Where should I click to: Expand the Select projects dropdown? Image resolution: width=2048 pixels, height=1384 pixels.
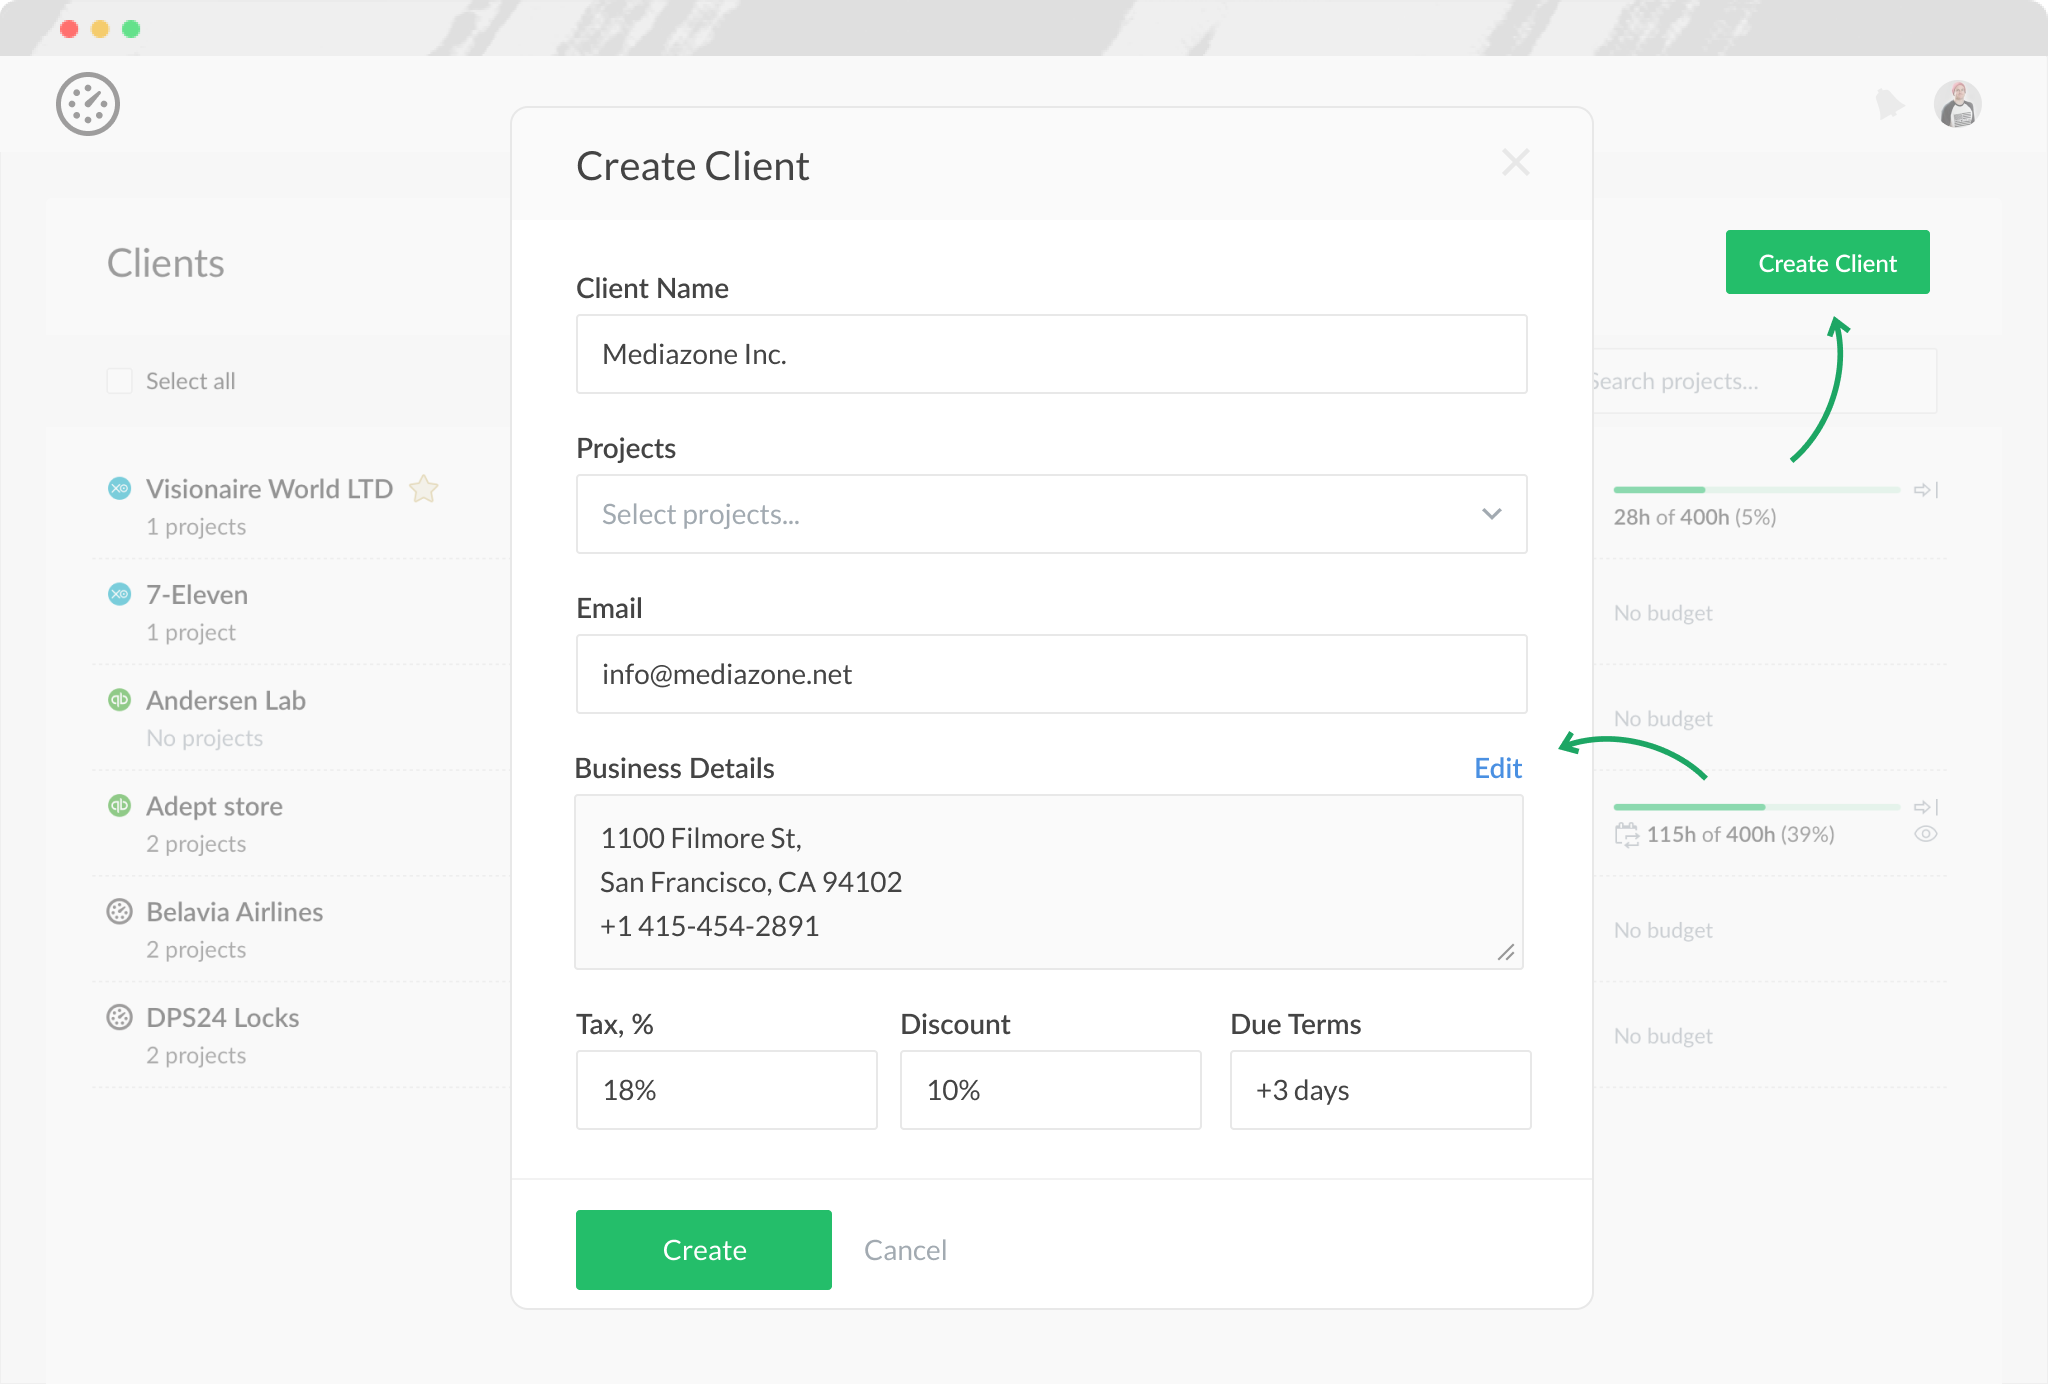coord(1051,514)
